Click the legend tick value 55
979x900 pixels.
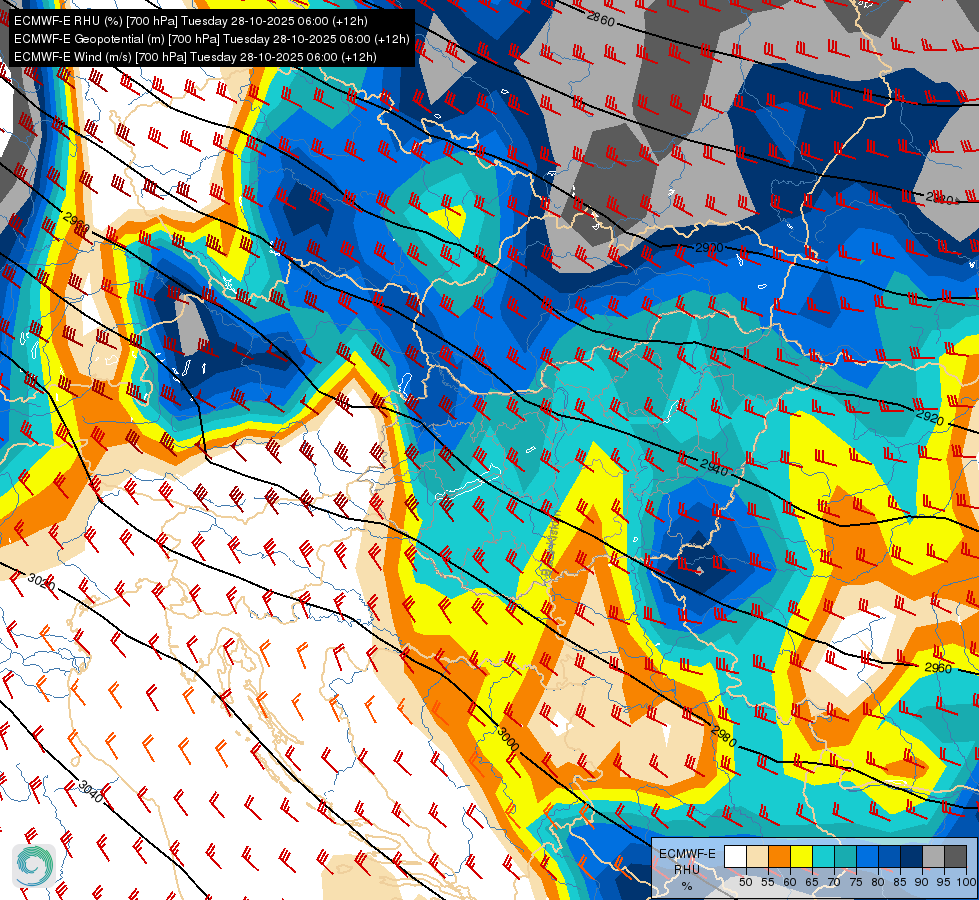tap(768, 882)
